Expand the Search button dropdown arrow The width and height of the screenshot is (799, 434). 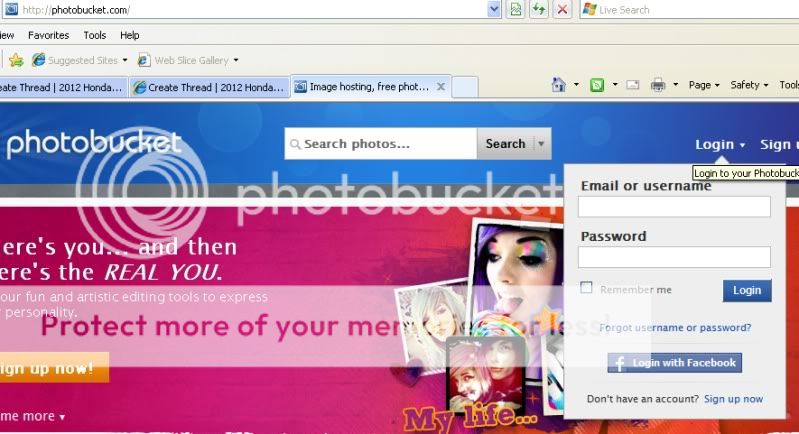(x=541, y=144)
